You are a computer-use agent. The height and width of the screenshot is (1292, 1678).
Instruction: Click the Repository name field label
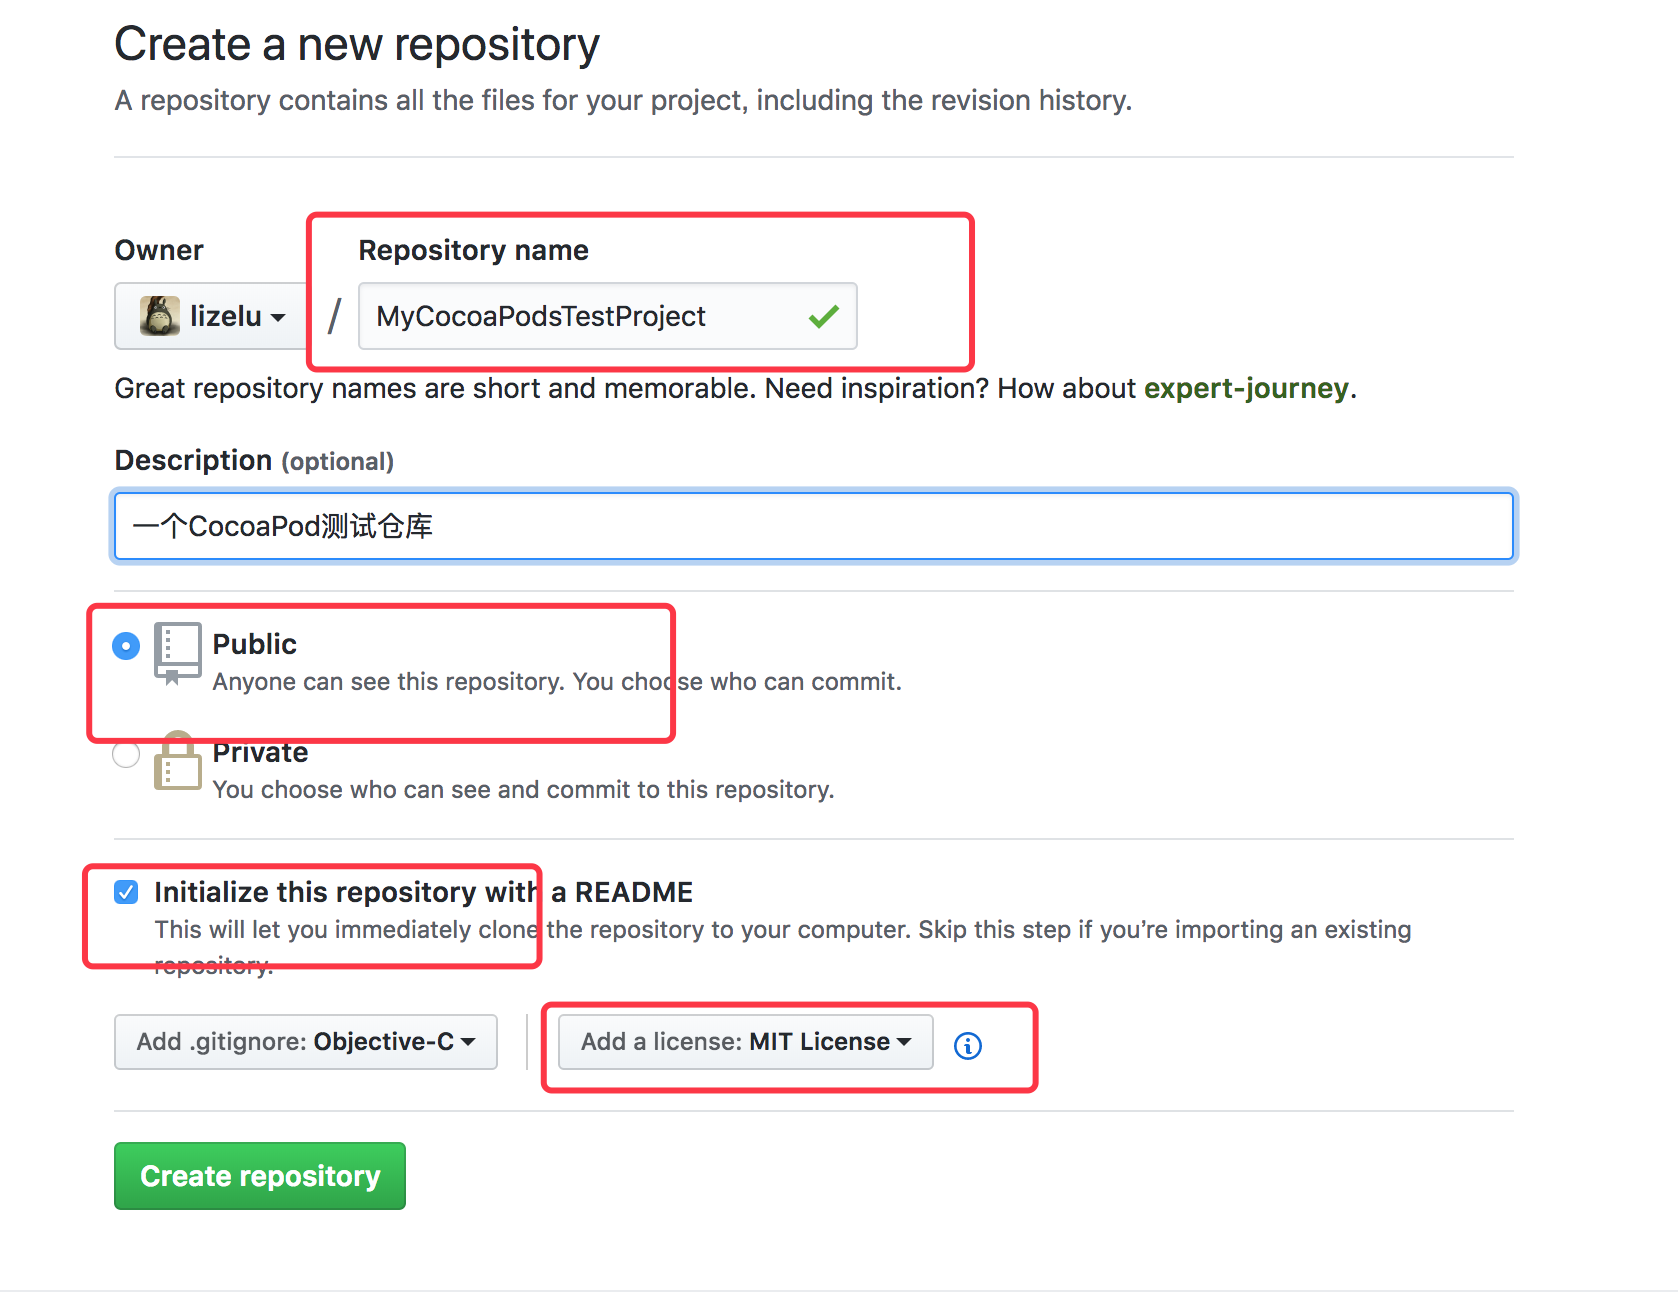tap(473, 250)
